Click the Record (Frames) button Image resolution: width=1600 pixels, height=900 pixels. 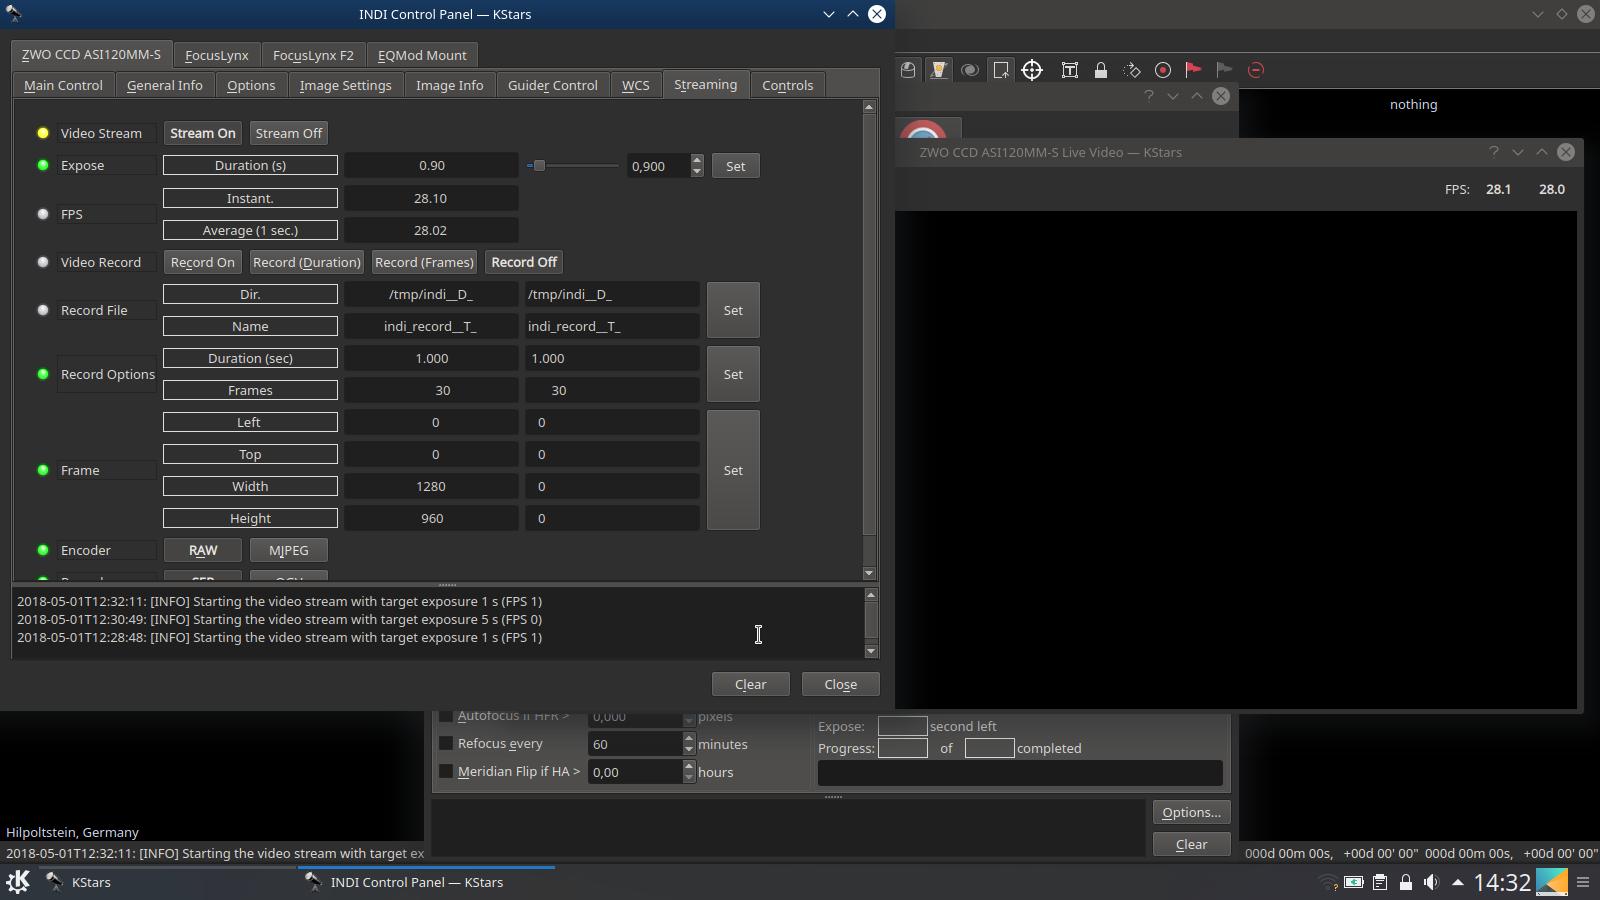(424, 262)
